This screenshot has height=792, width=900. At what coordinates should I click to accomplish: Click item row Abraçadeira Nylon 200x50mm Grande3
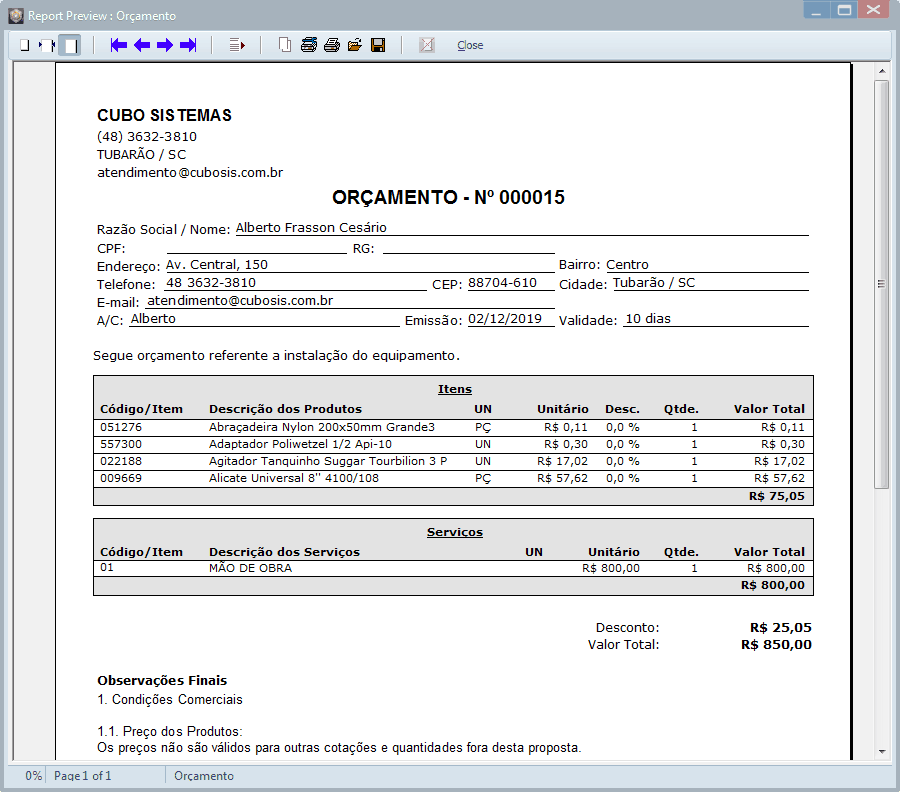coord(453,427)
